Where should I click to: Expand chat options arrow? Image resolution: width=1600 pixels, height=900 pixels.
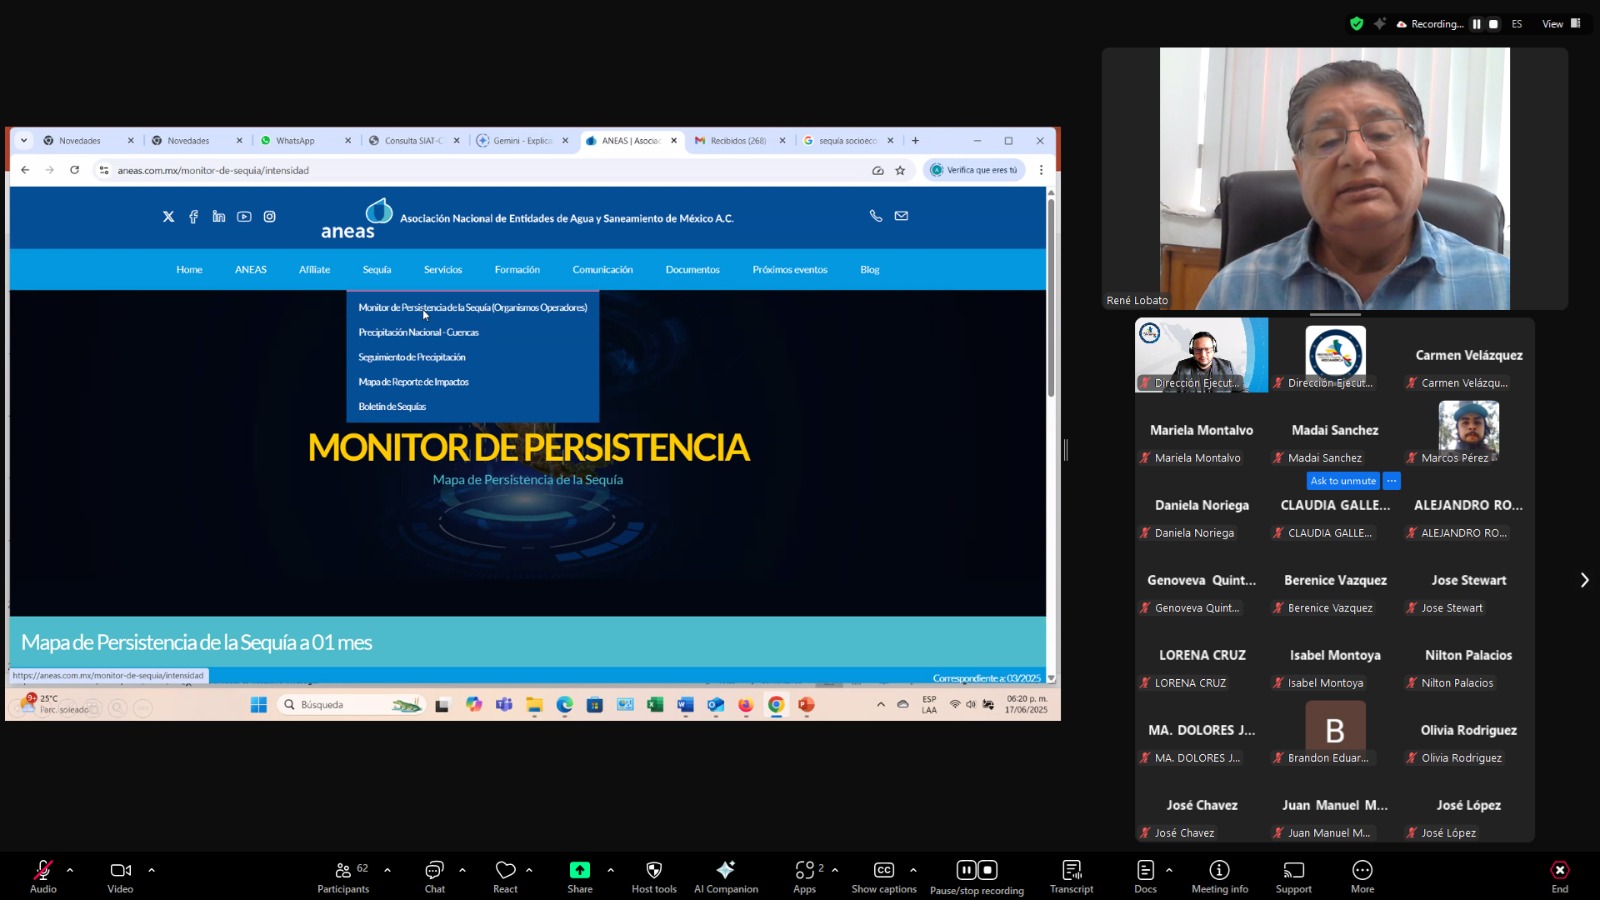point(462,870)
